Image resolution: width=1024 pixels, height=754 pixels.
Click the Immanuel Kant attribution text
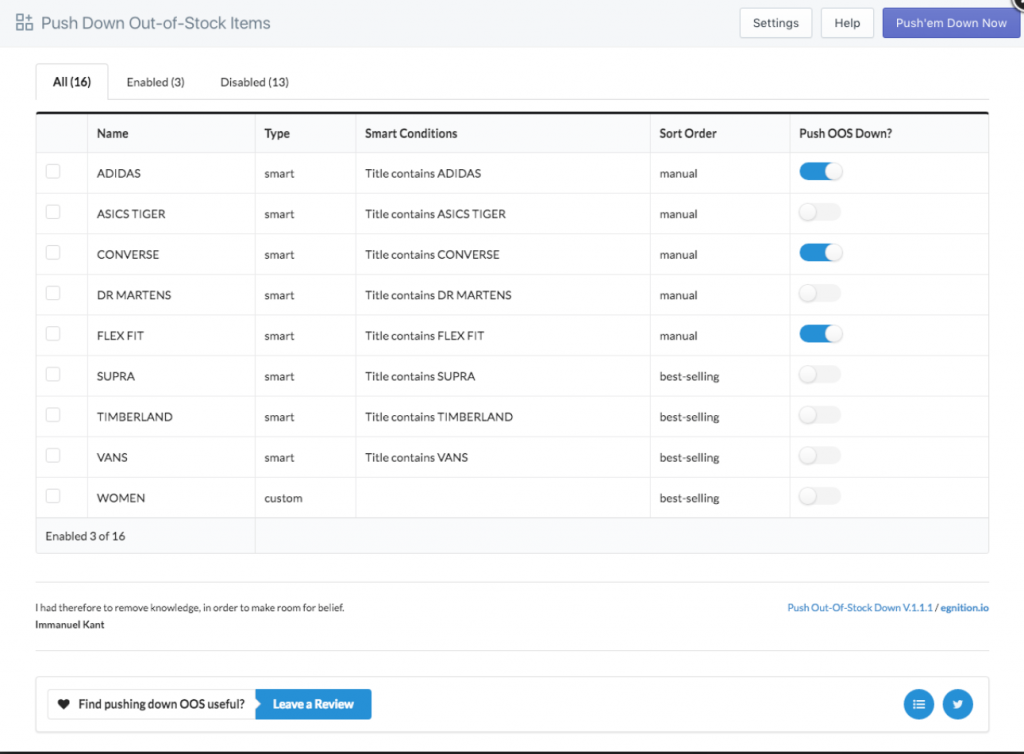[x=70, y=624]
